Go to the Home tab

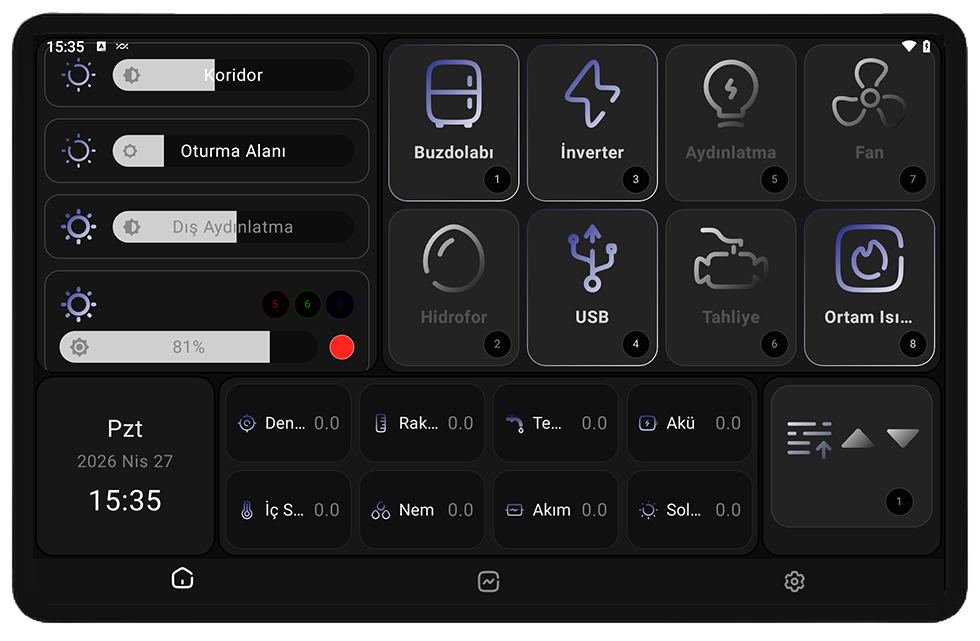[x=182, y=579]
